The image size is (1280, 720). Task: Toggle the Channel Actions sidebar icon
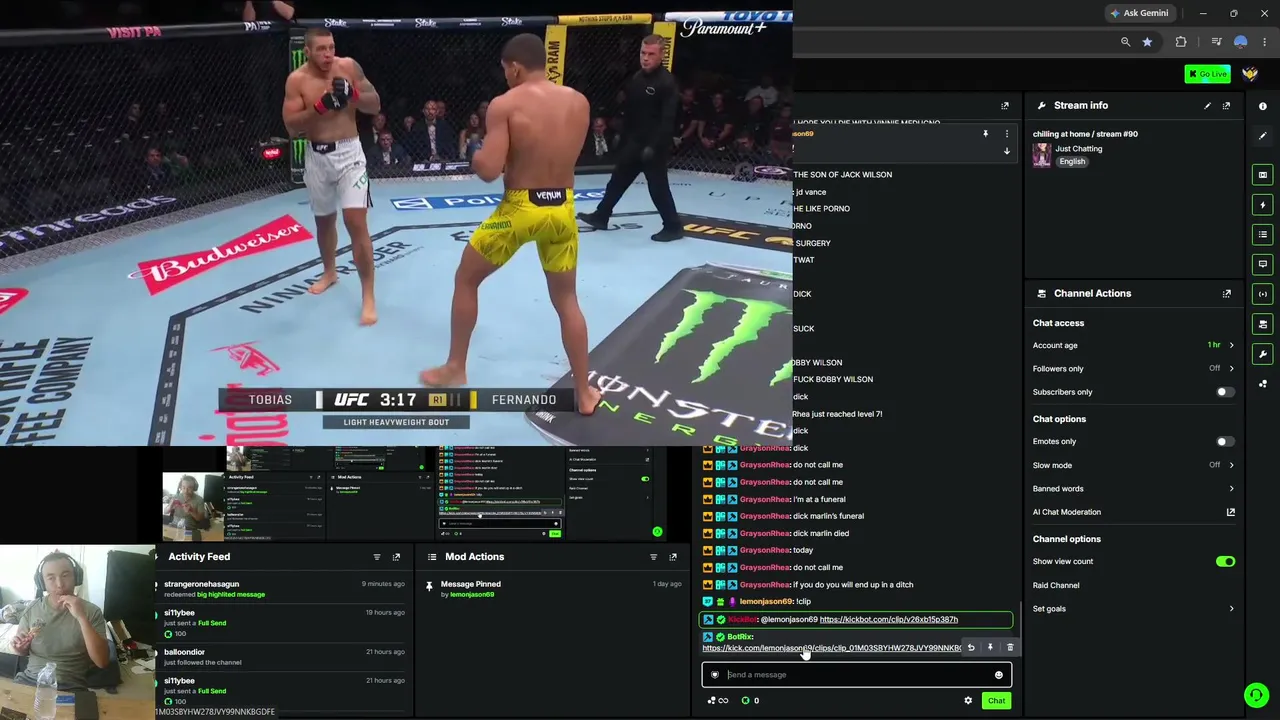pyautogui.click(x=1263, y=324)
